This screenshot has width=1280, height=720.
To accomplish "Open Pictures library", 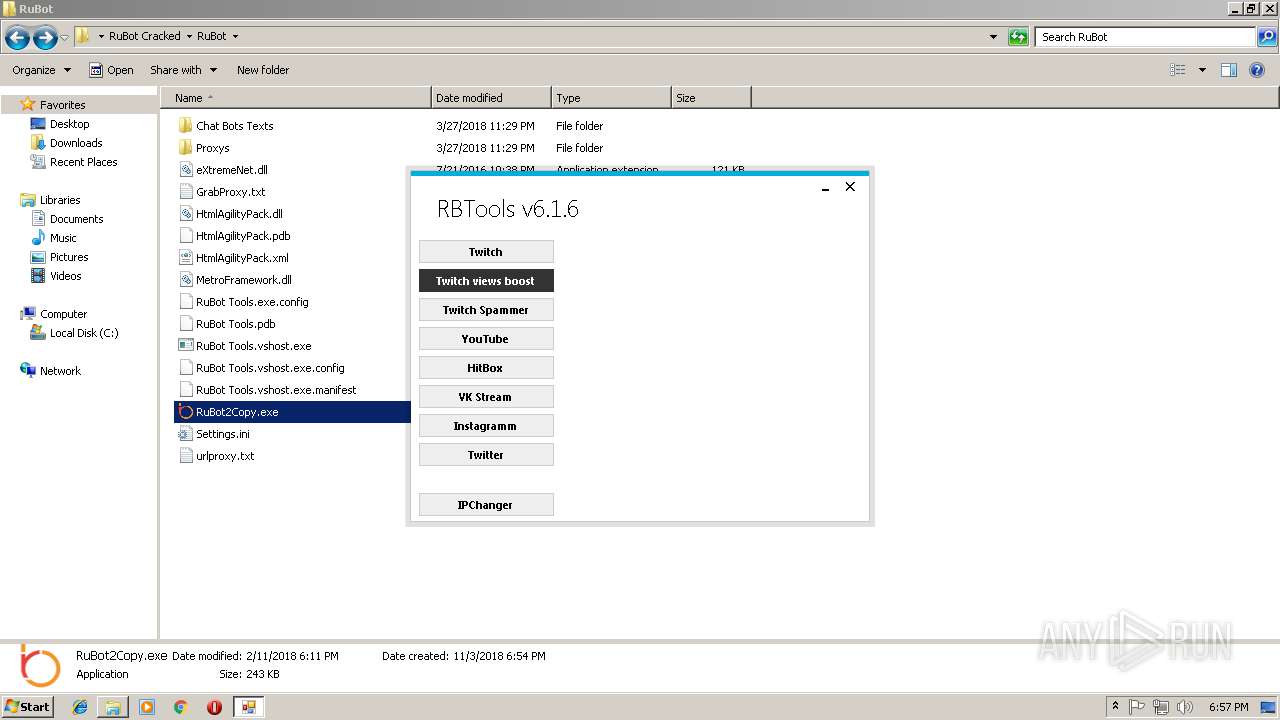I will point(69,257).
